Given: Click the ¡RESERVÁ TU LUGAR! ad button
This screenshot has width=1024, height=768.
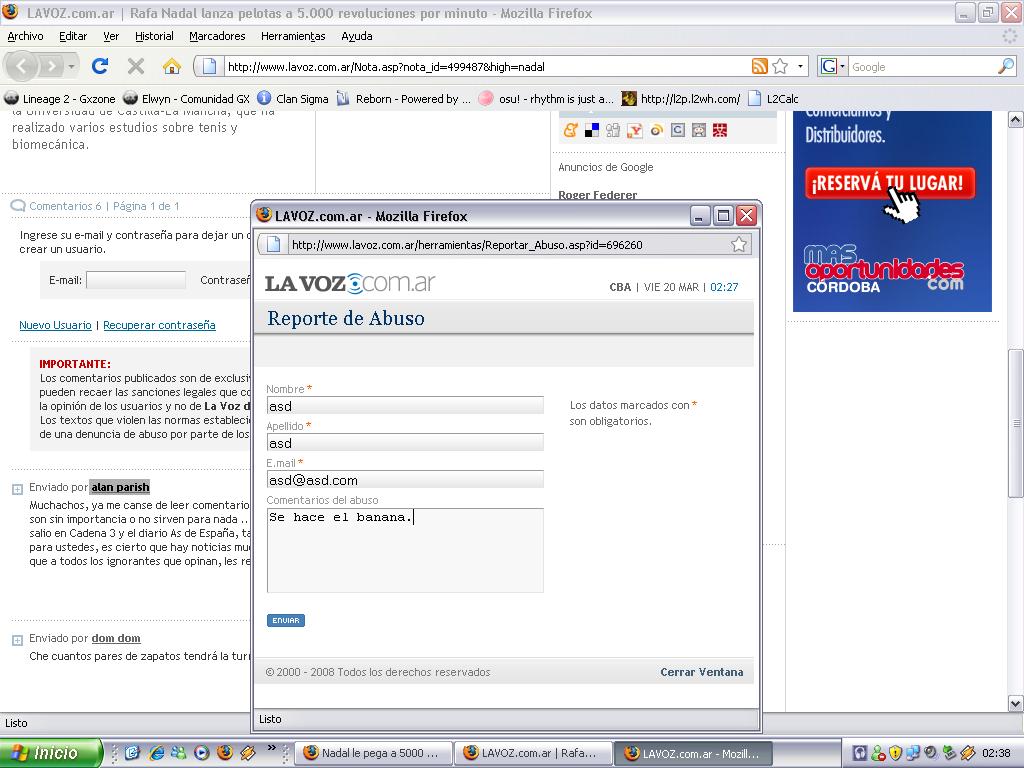Looking at the screenshot, I should click(890, 183).
